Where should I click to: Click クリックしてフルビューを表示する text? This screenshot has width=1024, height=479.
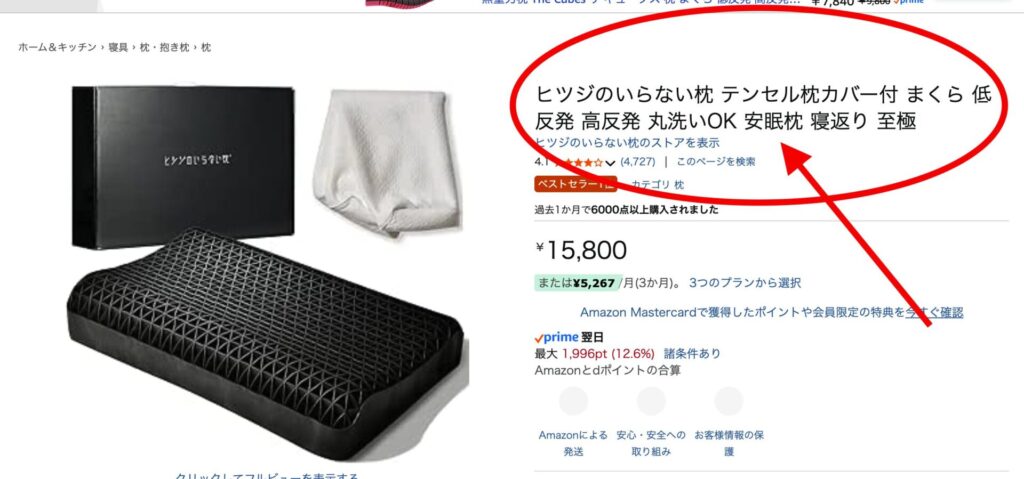click(266, 476)
